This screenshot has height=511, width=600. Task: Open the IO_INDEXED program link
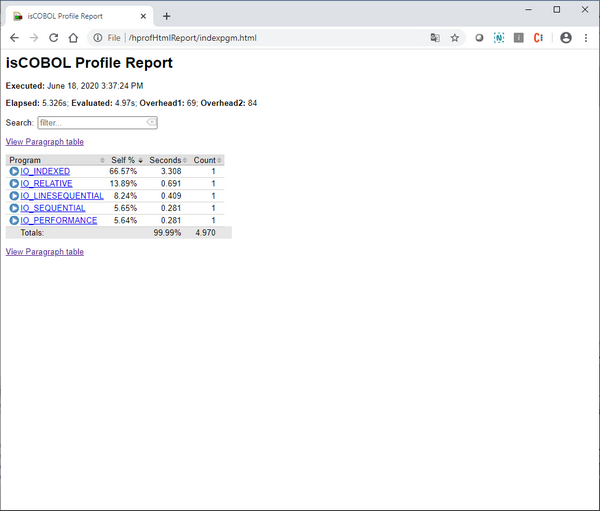coord(45,171)
